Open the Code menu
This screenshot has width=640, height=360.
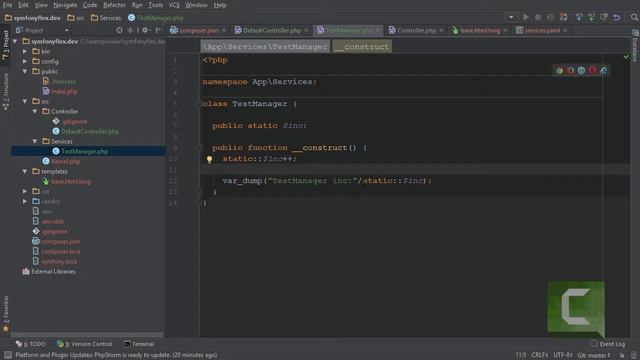[x=90, y=5]
